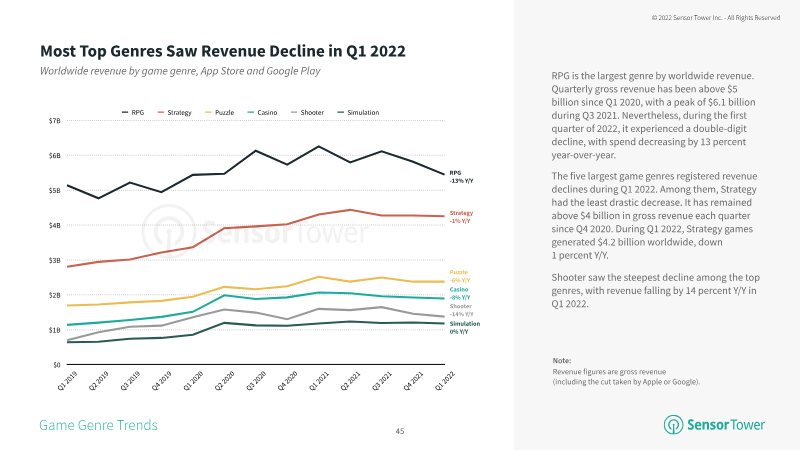800x450 pixels.
Task: Select the RPG legend color marker
Action: tap(124, 113)
